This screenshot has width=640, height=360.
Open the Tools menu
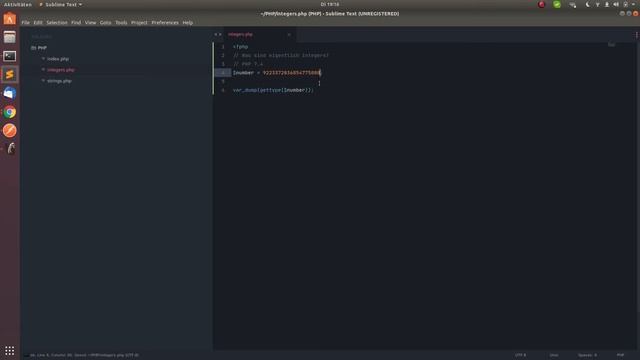[121, 22]
